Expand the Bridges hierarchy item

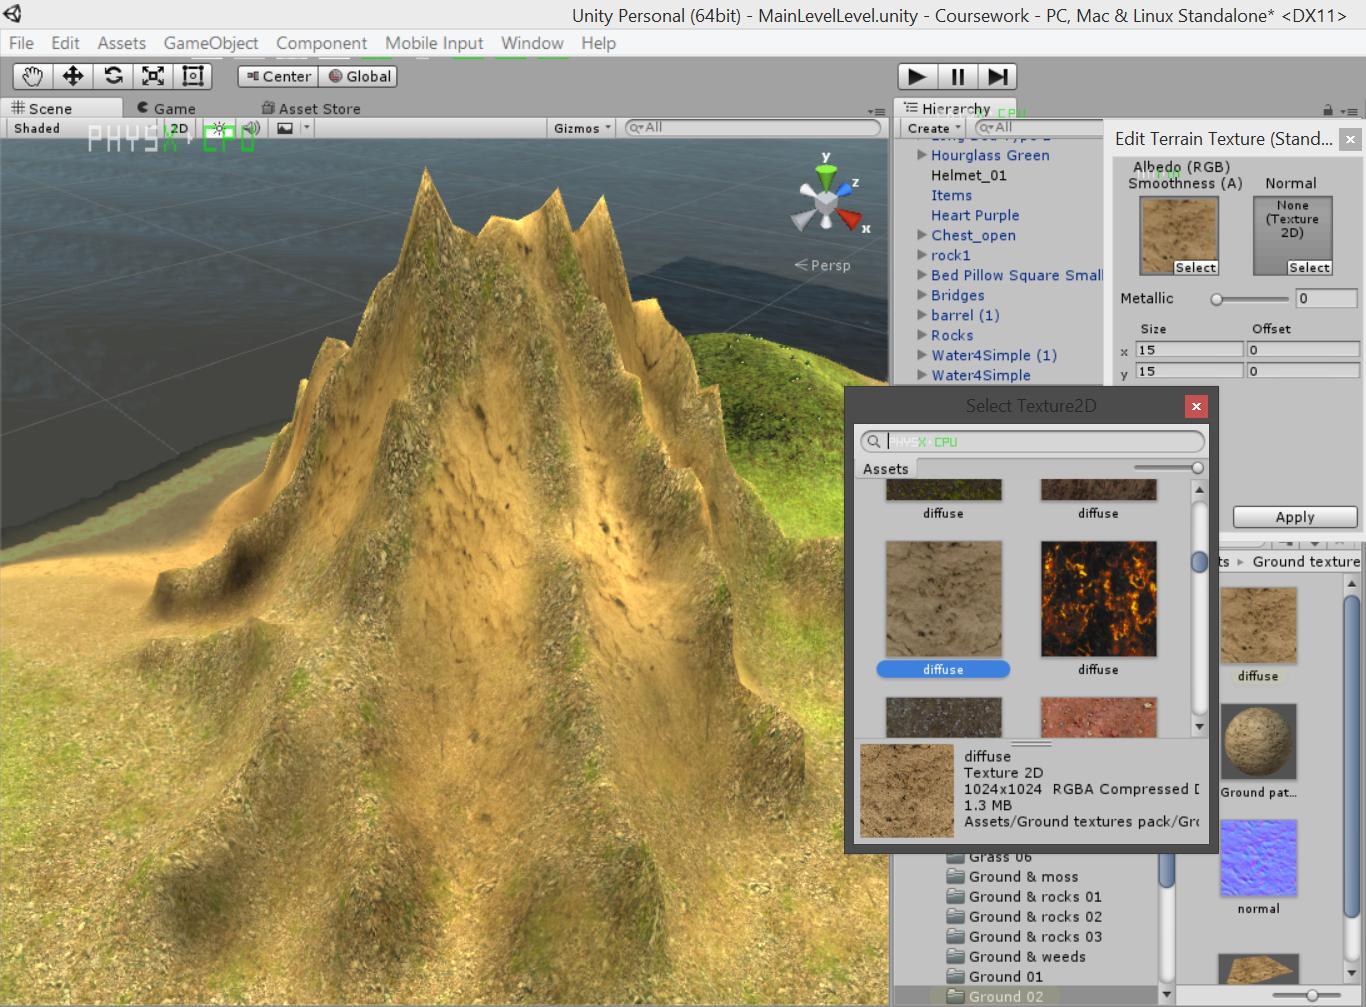coord(922,295)
